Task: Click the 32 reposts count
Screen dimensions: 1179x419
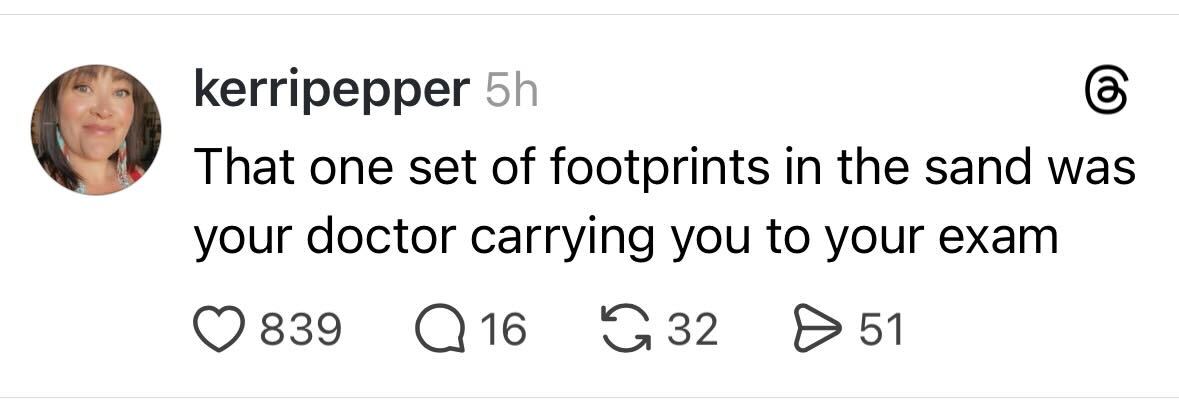Action: pyautogui.click(x=692, y=329)
